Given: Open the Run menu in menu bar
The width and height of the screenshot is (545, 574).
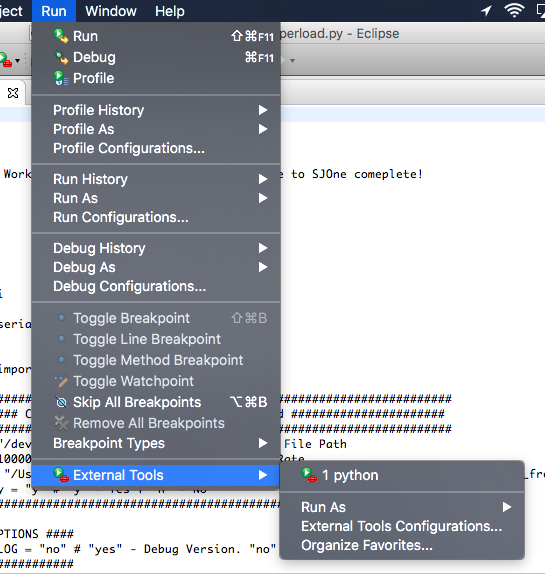Looking at the screenshot, I should tap(54, 11).
